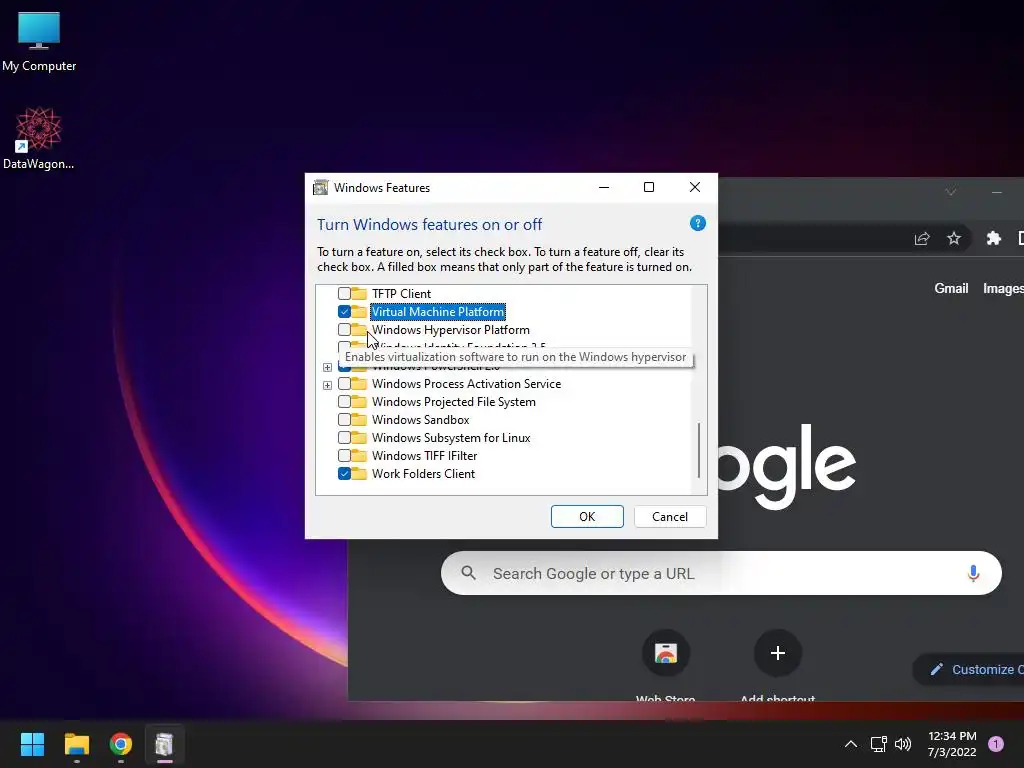Select the Windows TIFF IFilter label
This screenshot has width=1024, height=768.
(x=424, y=456)
